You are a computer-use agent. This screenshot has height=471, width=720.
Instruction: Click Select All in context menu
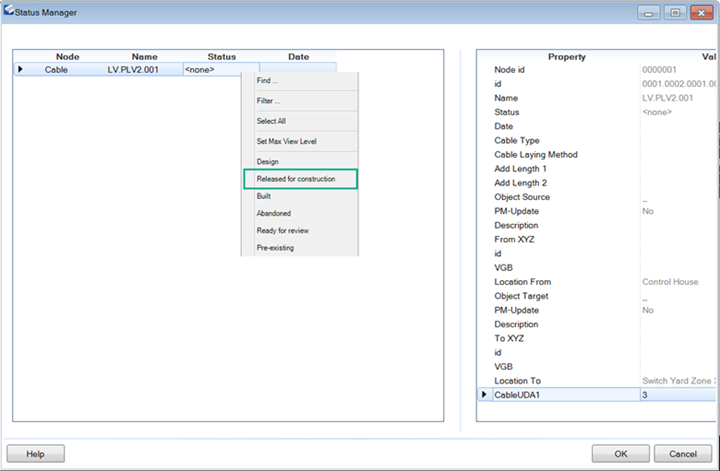click(x=271, y=121)
